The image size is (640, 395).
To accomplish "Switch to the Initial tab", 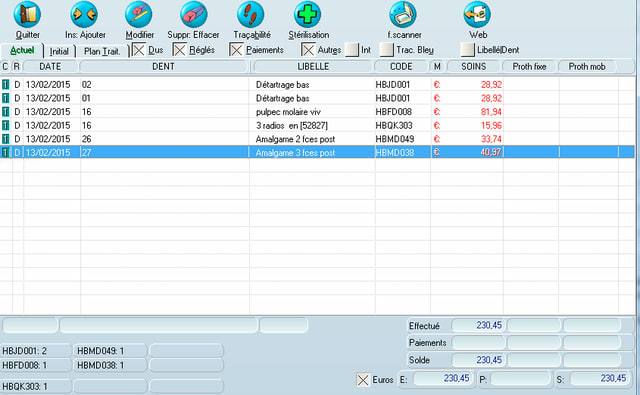I will (x=59, y=51).
